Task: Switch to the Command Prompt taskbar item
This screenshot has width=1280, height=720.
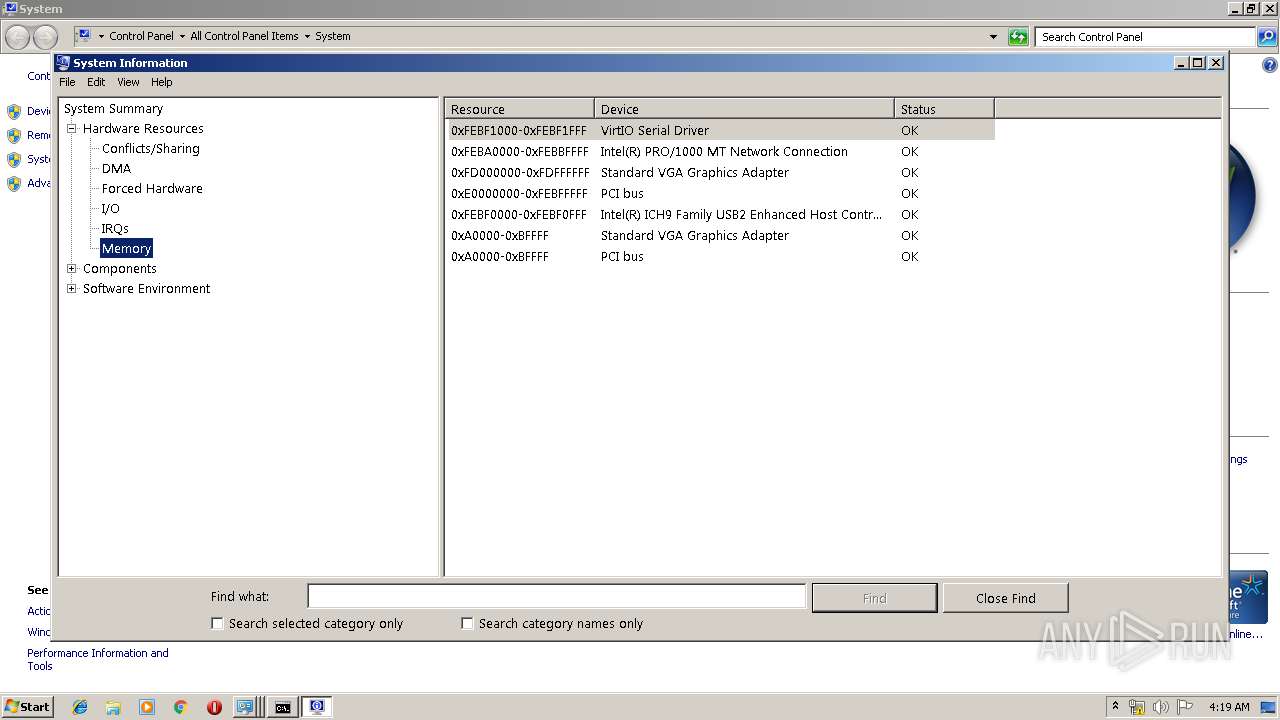Action: click(283, 707)
